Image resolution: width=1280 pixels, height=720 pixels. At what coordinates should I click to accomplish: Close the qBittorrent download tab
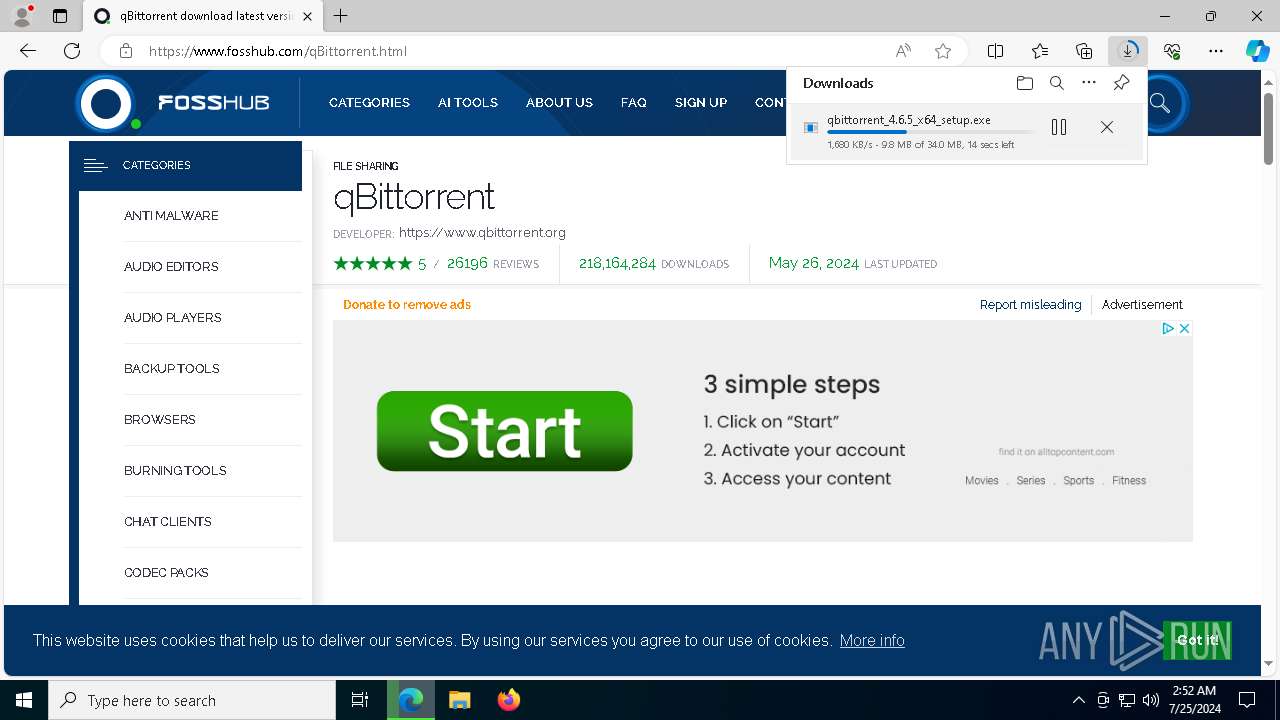coord(307,16)
